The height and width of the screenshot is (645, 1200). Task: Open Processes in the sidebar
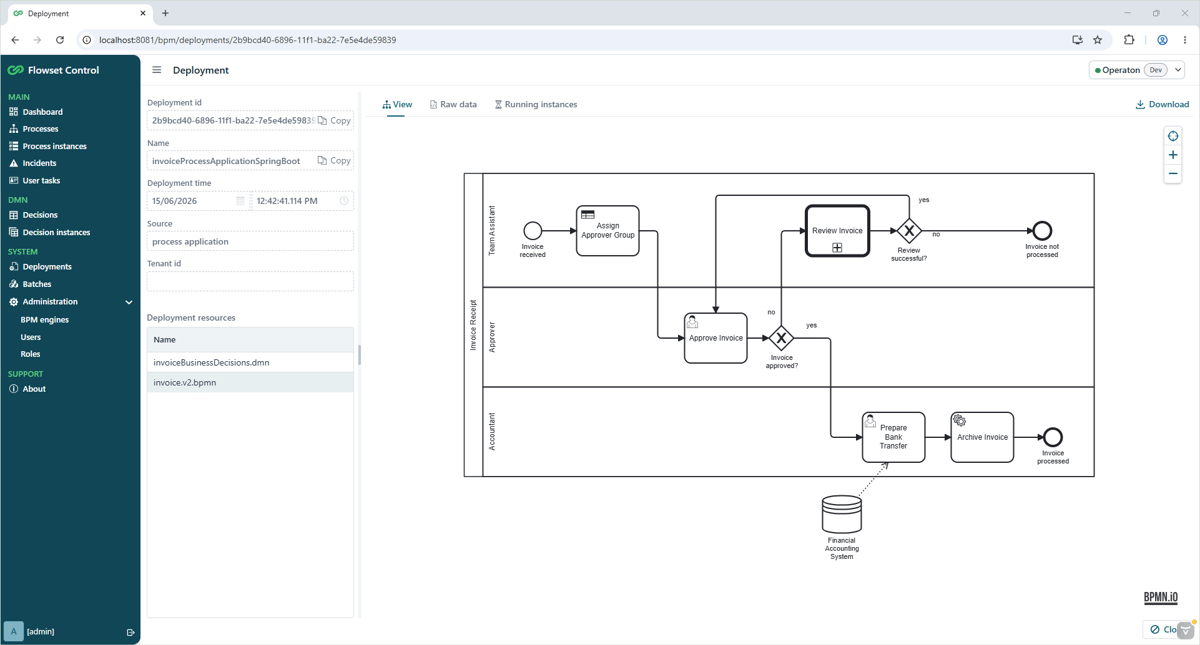[40, 129]
